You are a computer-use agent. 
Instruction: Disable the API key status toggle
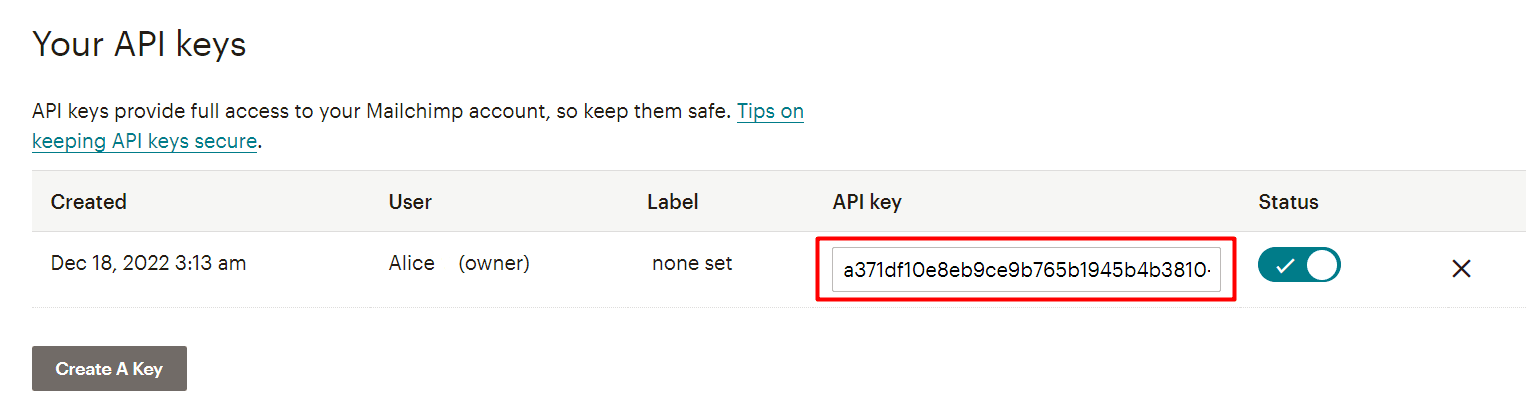click(x=1299, y=265)
